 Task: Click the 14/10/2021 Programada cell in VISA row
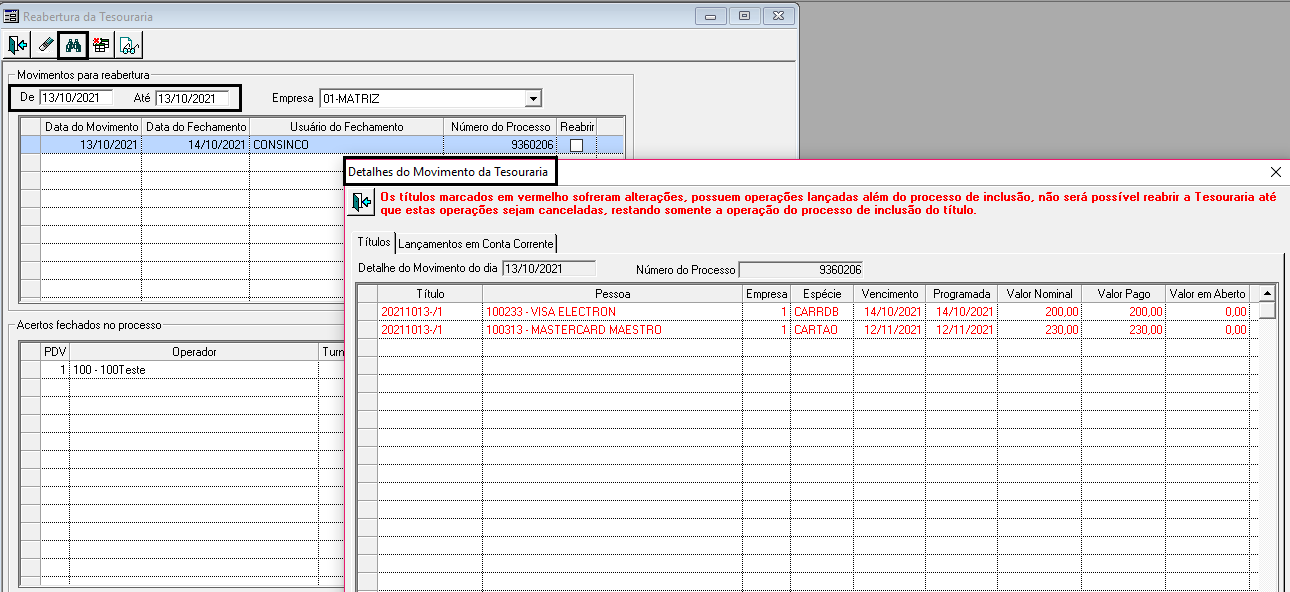[962, 311]
